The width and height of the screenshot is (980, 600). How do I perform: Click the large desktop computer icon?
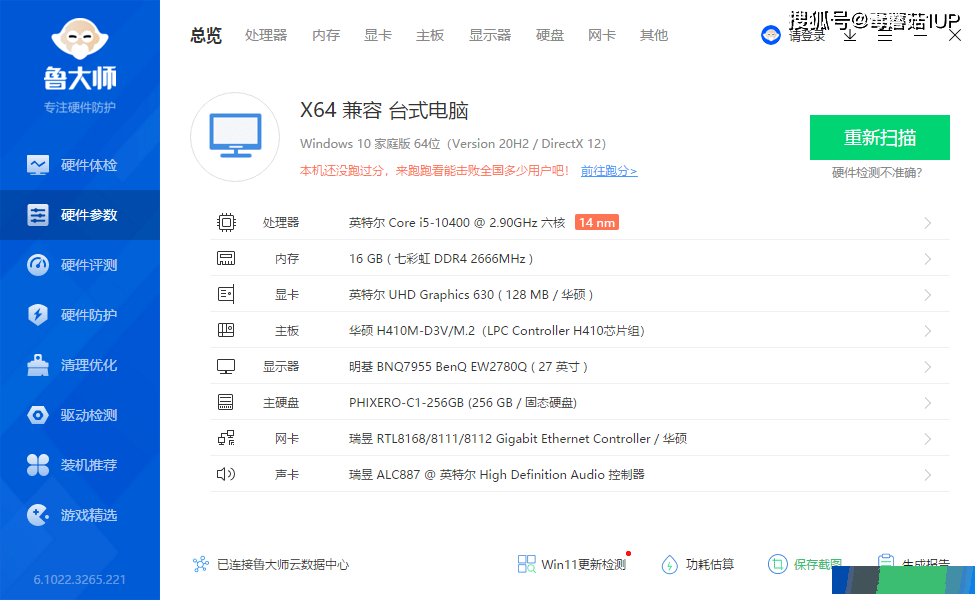235,137
